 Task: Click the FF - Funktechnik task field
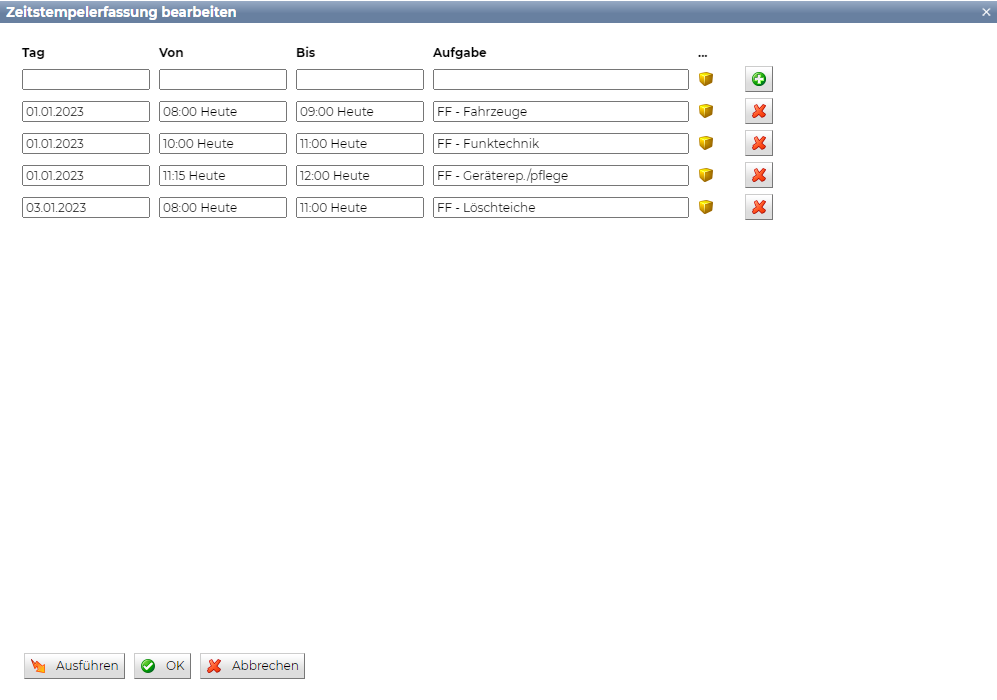click(560, 144)
